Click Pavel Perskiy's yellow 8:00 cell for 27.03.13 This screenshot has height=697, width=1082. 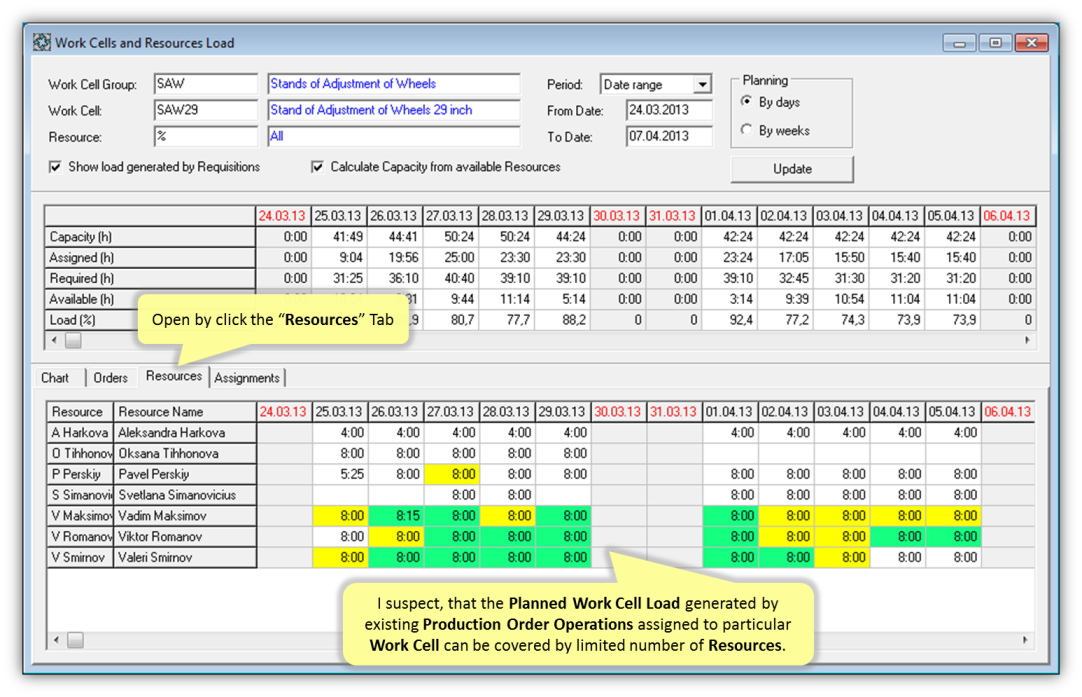[452, 474]
